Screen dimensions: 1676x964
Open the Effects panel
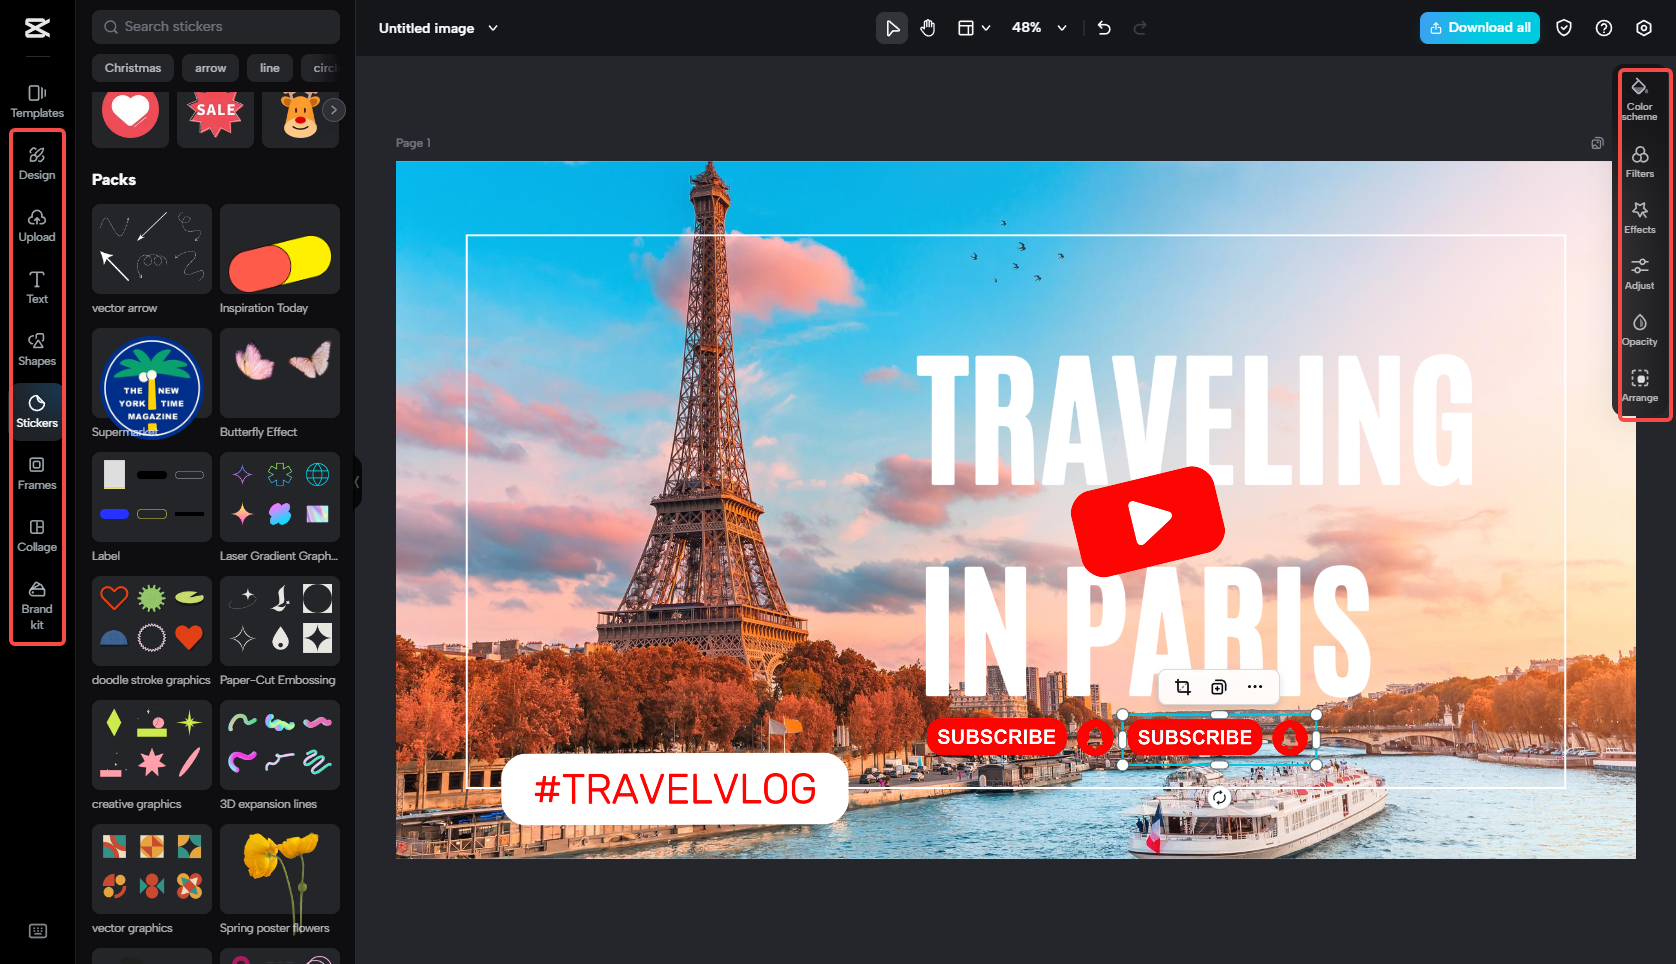[x=1640, y=216]
